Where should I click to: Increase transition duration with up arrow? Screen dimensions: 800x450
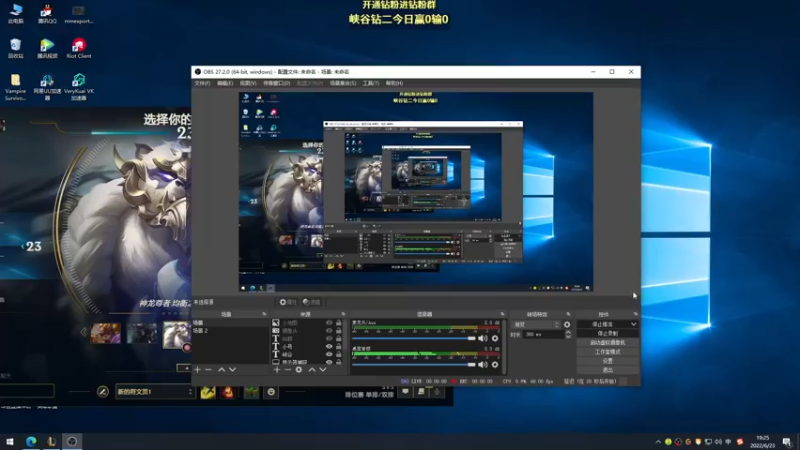click(568, 332)
